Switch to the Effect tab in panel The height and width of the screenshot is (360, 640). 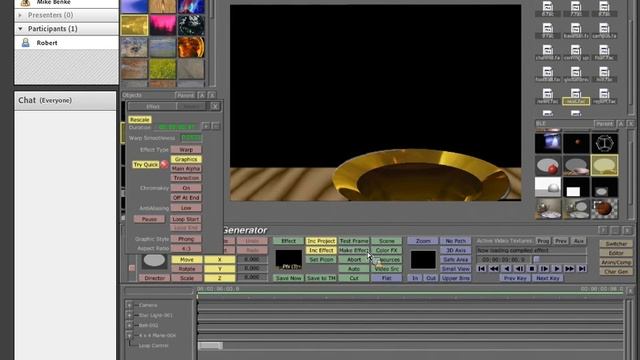[153, 107]
